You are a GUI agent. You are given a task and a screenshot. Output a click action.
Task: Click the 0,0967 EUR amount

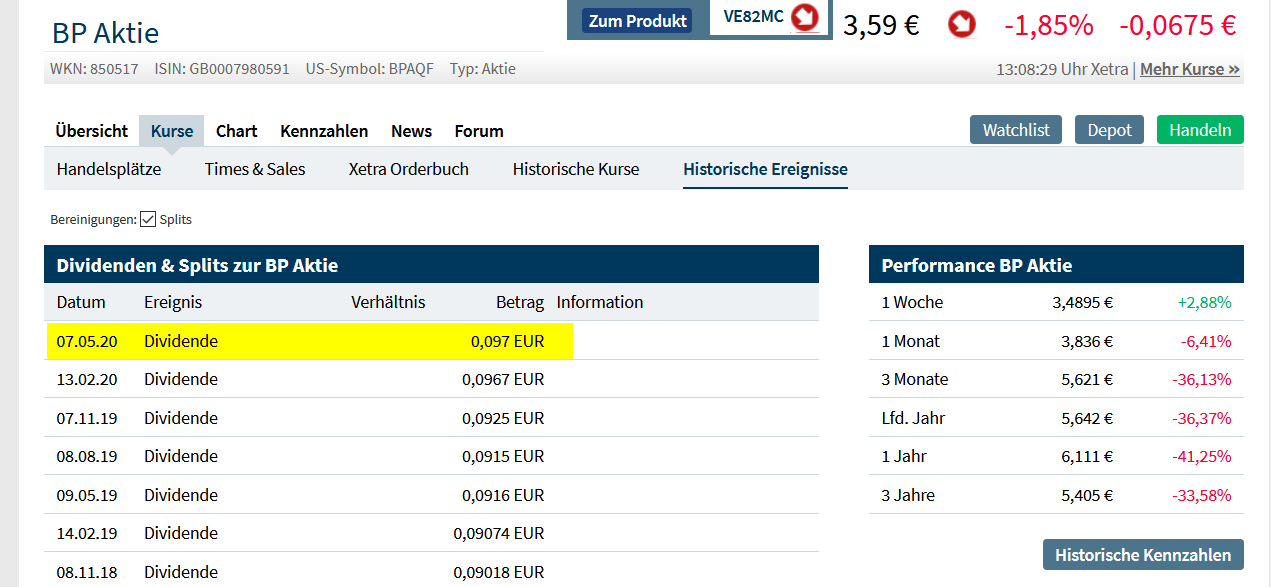click(503, 379)
